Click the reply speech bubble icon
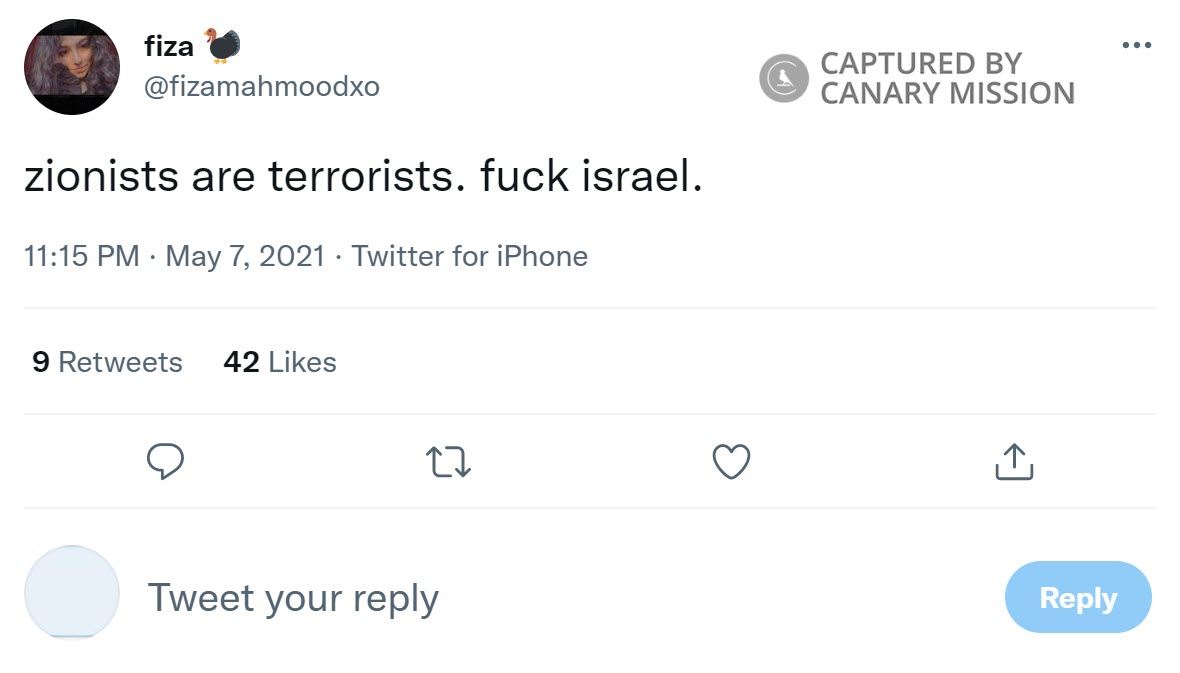This screenshot has width=1180, height=673. click(167, 461)
